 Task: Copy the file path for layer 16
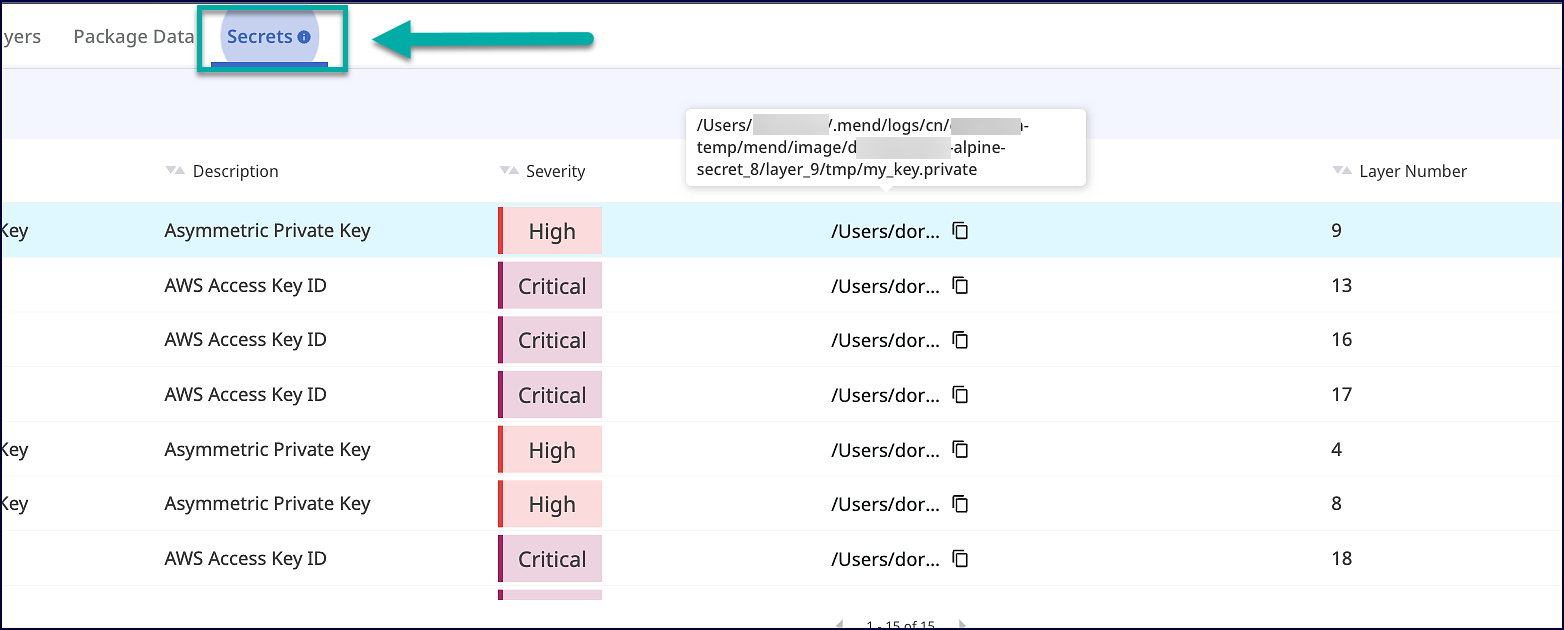(960, 340)
